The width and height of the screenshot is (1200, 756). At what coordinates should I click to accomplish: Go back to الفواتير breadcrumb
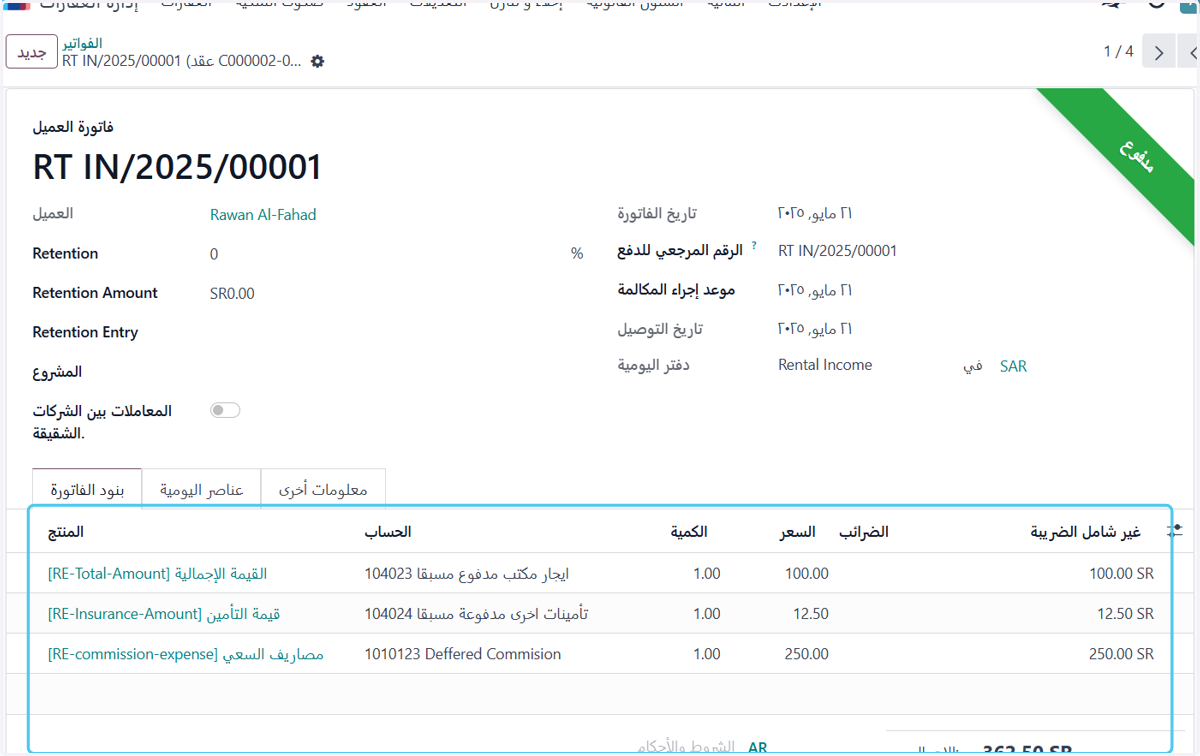[x=82, y=44]
